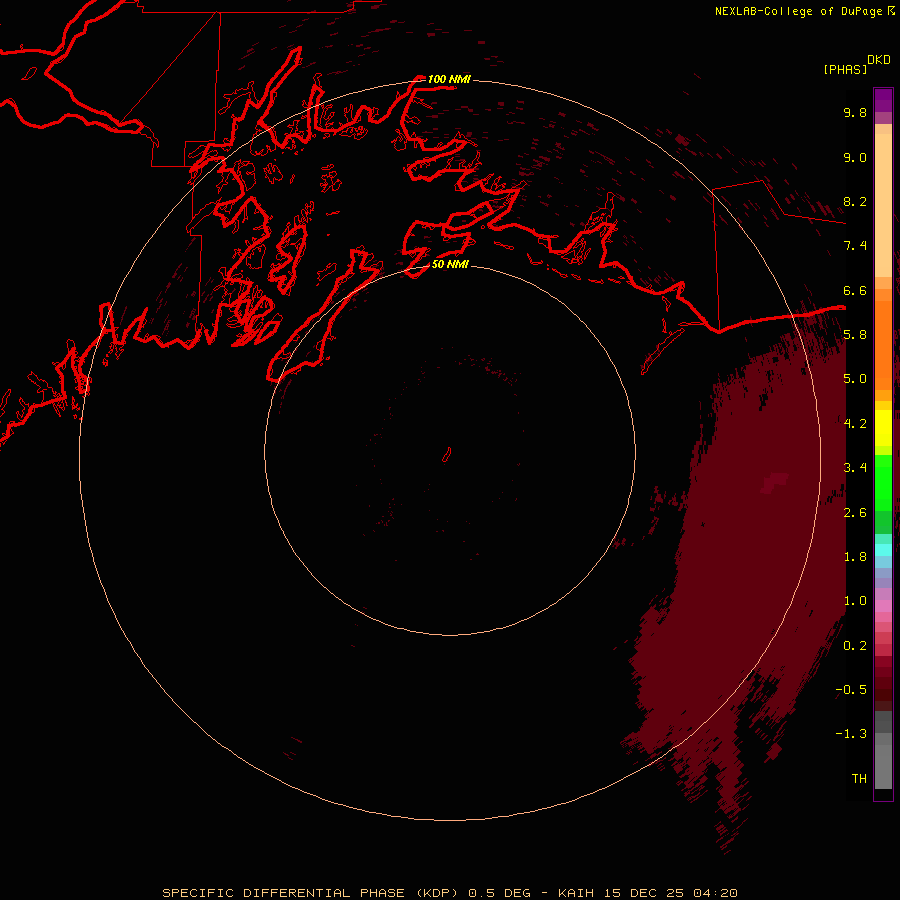Image resolution: width=900 pixels, height=900 pixels.
Task: Click the 5.8 scale value
Action: point(855,335)
